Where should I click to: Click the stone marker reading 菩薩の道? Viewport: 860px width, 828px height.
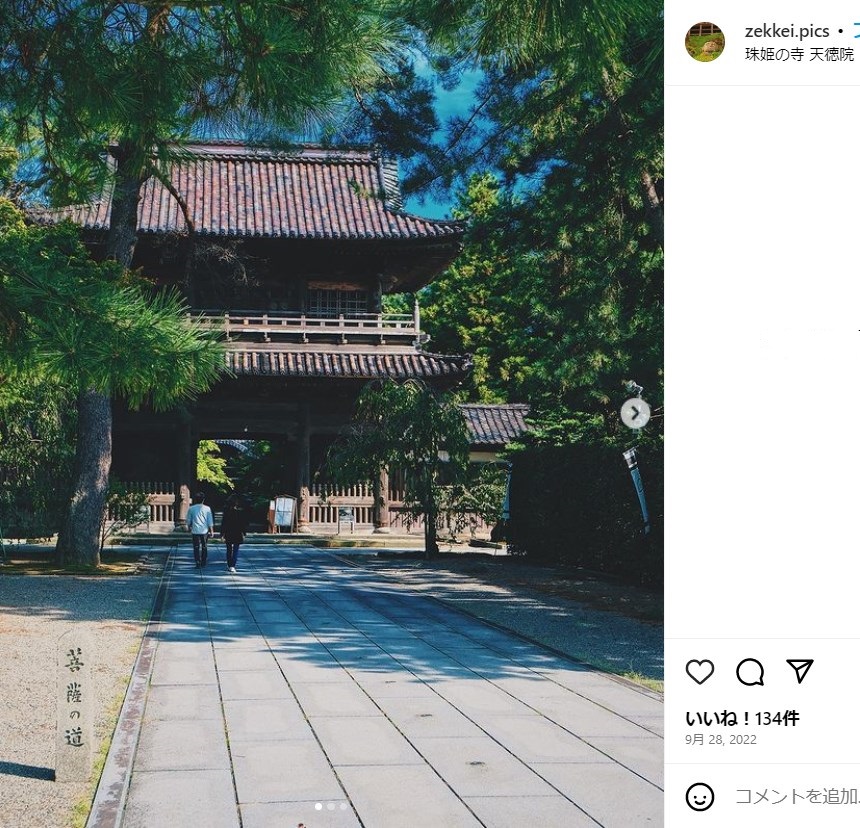pos(75,706)
